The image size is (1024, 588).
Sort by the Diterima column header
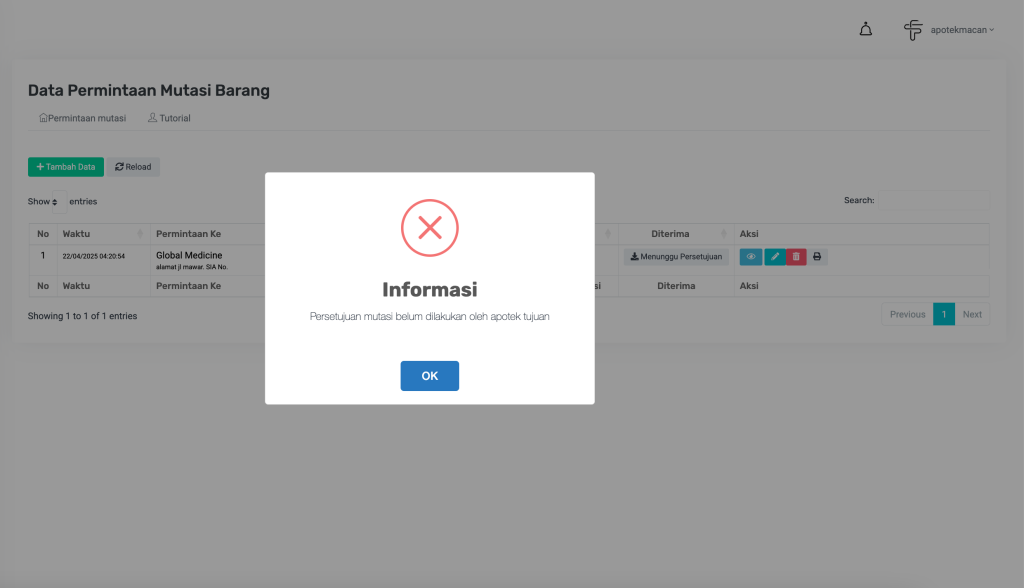pyautogui.click(x=676, y=234)
